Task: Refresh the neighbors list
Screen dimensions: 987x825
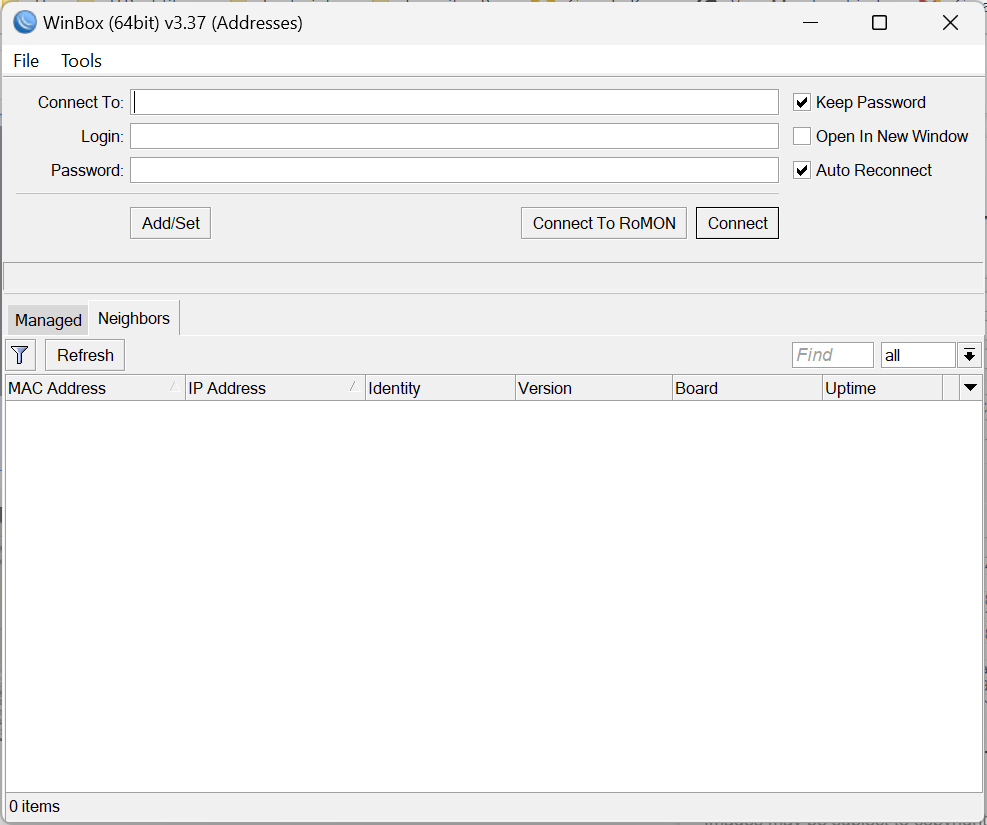Action: tap(85, 356)
